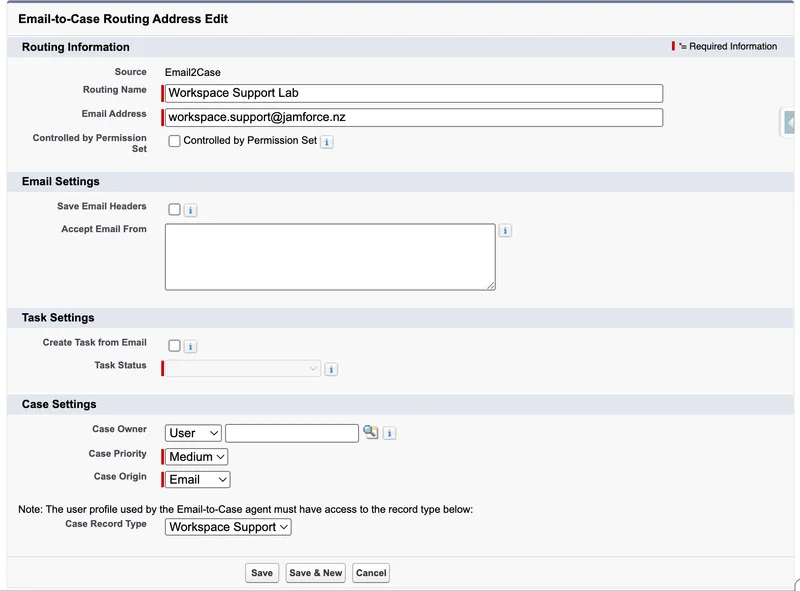Click into the Email Address field
This screenshot has height=591, width=800.
(414, 117)
